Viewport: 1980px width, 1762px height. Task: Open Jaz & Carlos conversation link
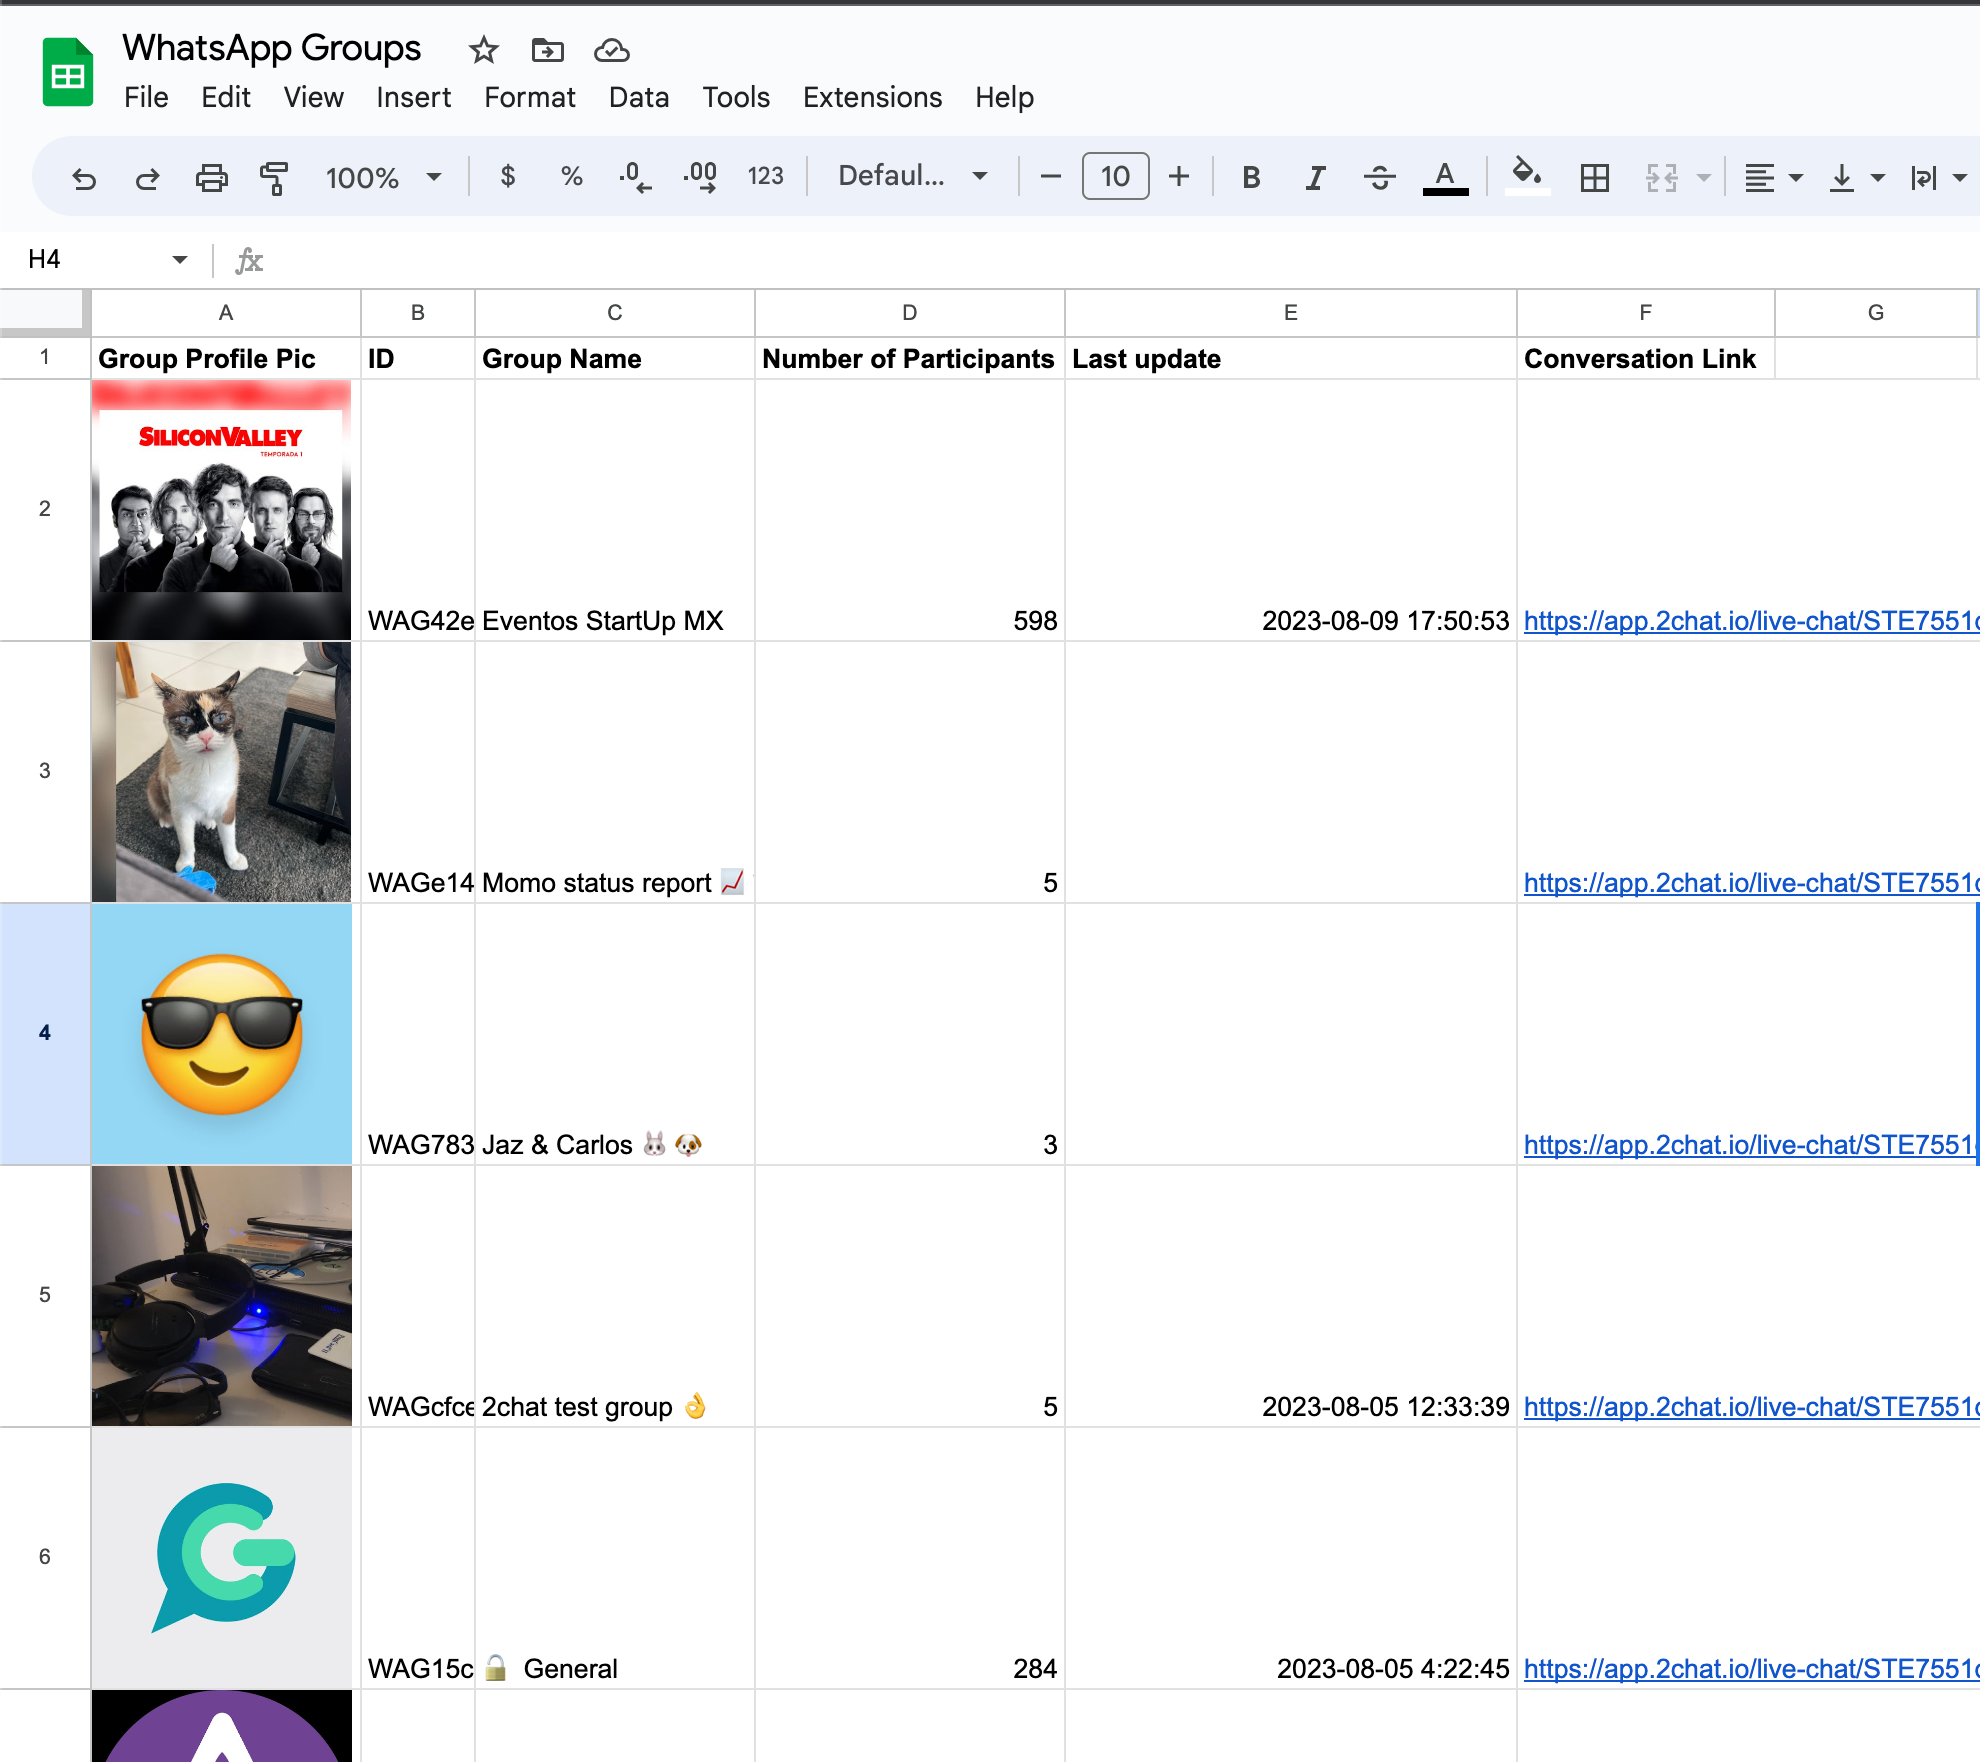[x=1751, y=1145]
